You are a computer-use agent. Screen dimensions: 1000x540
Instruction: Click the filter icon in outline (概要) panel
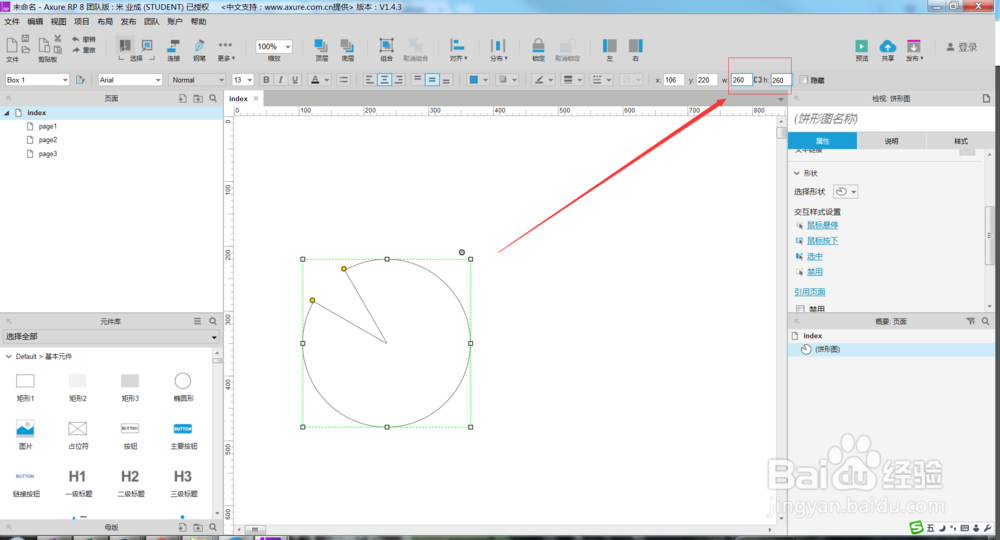(x=971, y=321)
